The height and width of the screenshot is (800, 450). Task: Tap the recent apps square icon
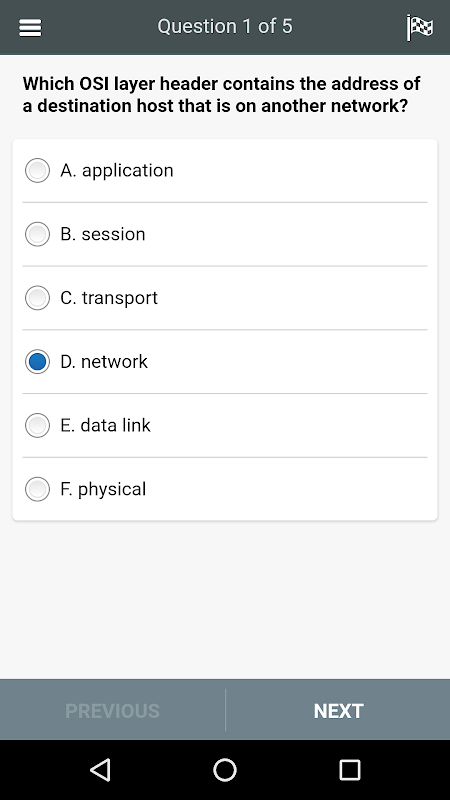[350, 769]
